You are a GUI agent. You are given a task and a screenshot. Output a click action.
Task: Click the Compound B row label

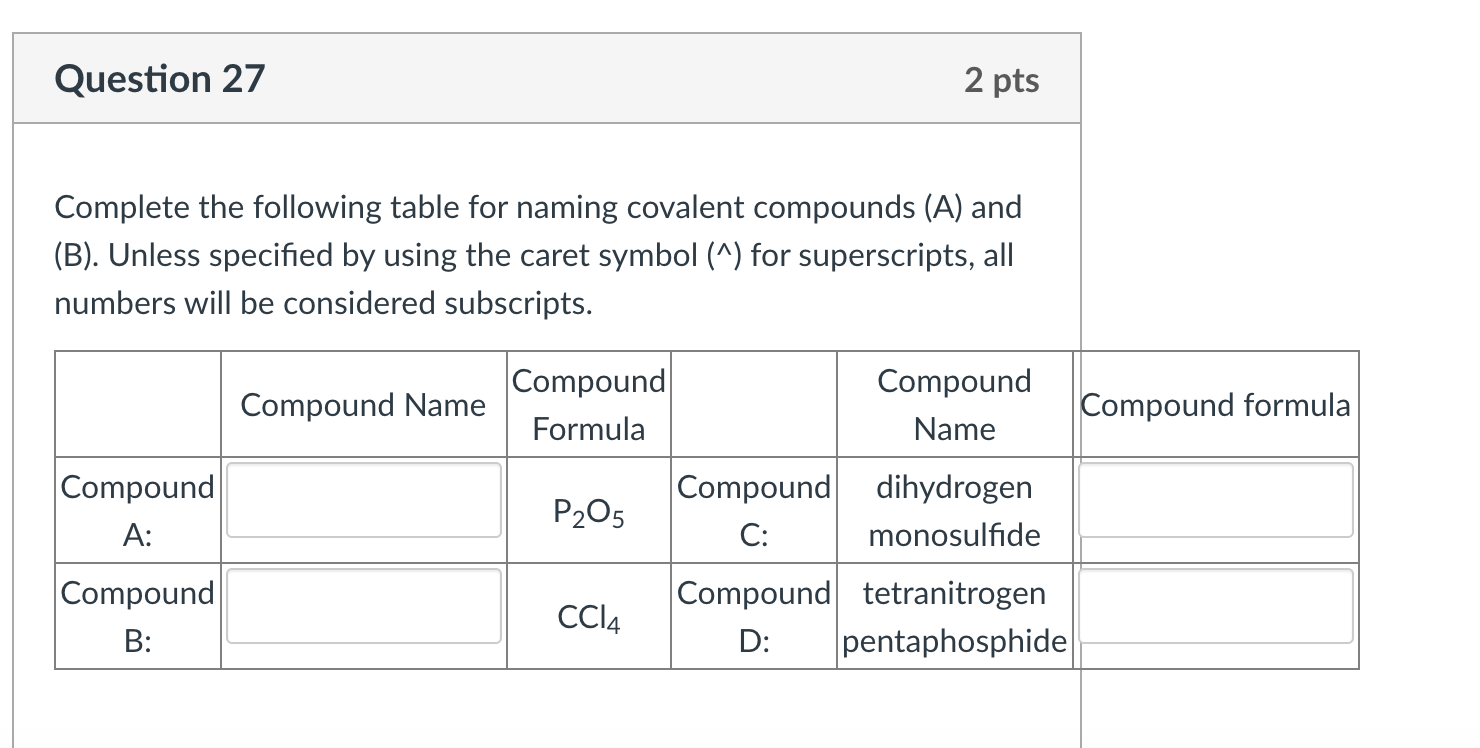137,615
